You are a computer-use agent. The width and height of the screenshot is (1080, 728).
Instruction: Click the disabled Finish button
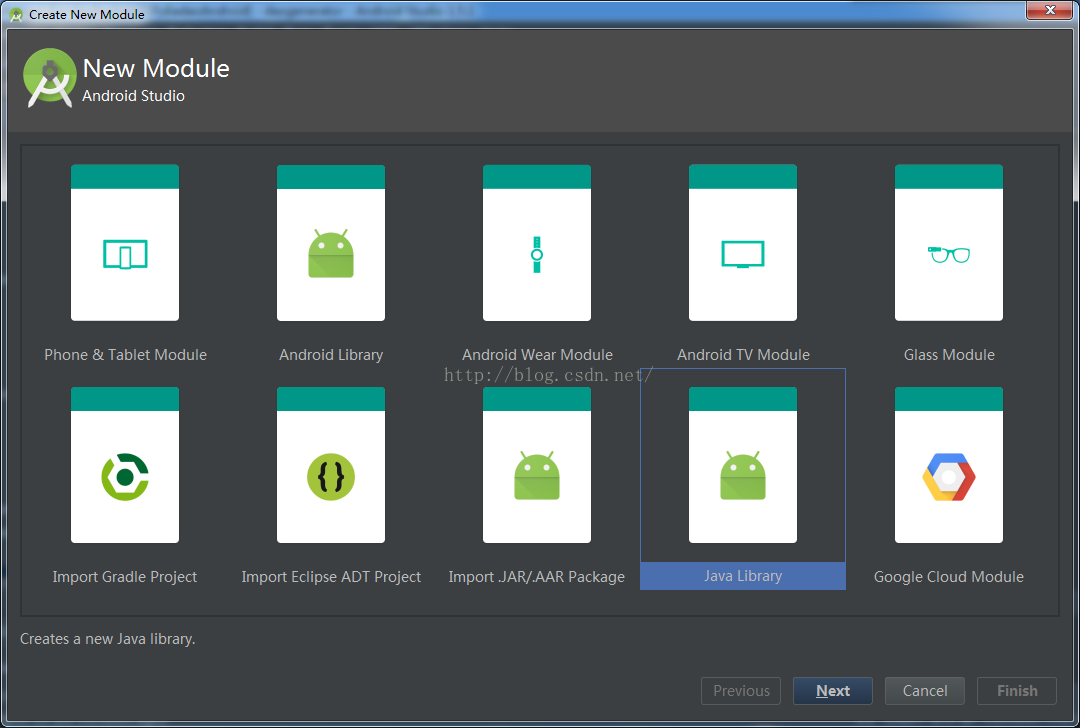click(x=1017, y=691)
